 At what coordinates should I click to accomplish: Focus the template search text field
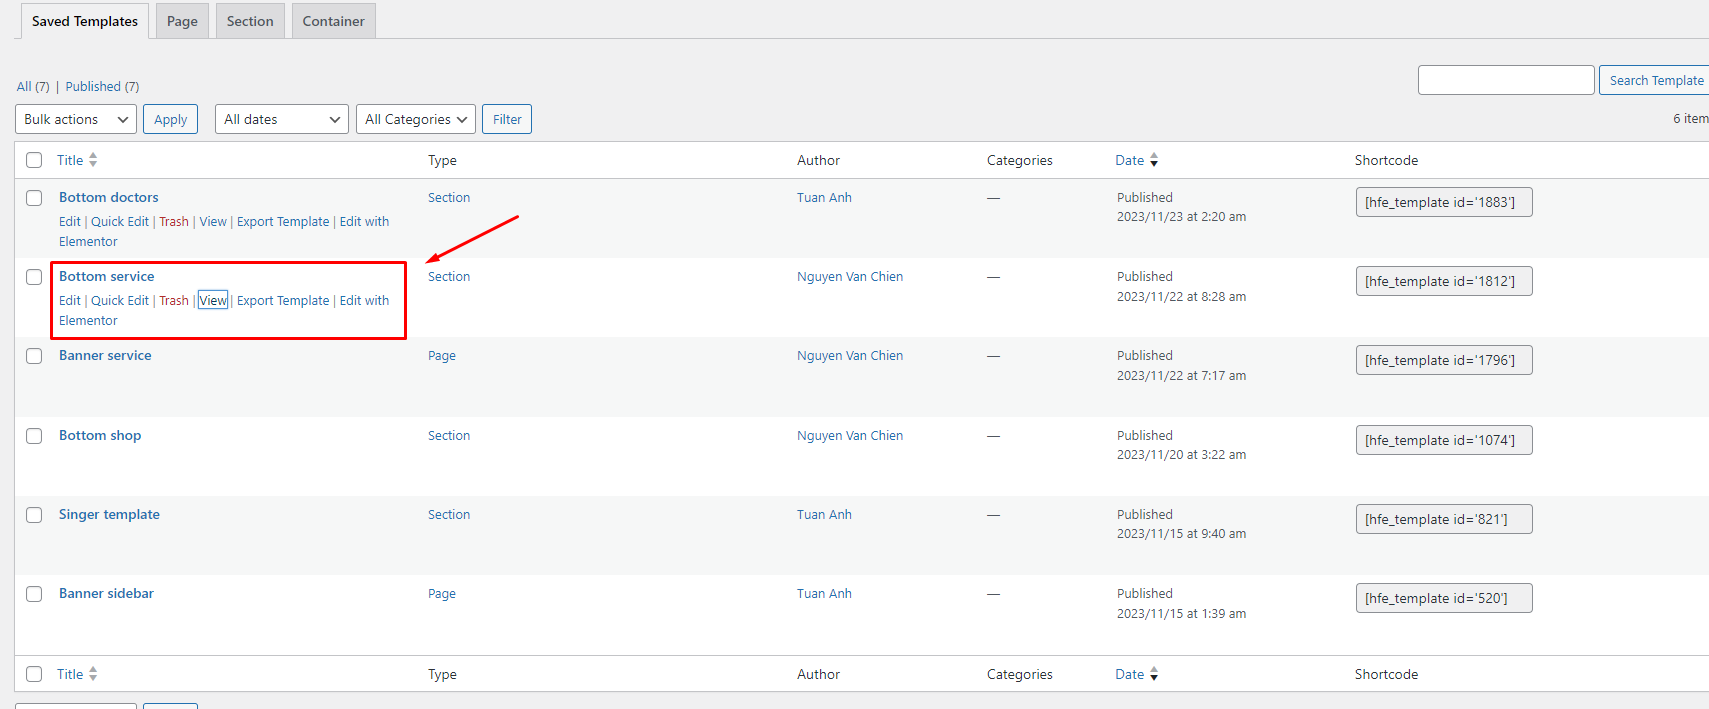(x=1505, y=80)
